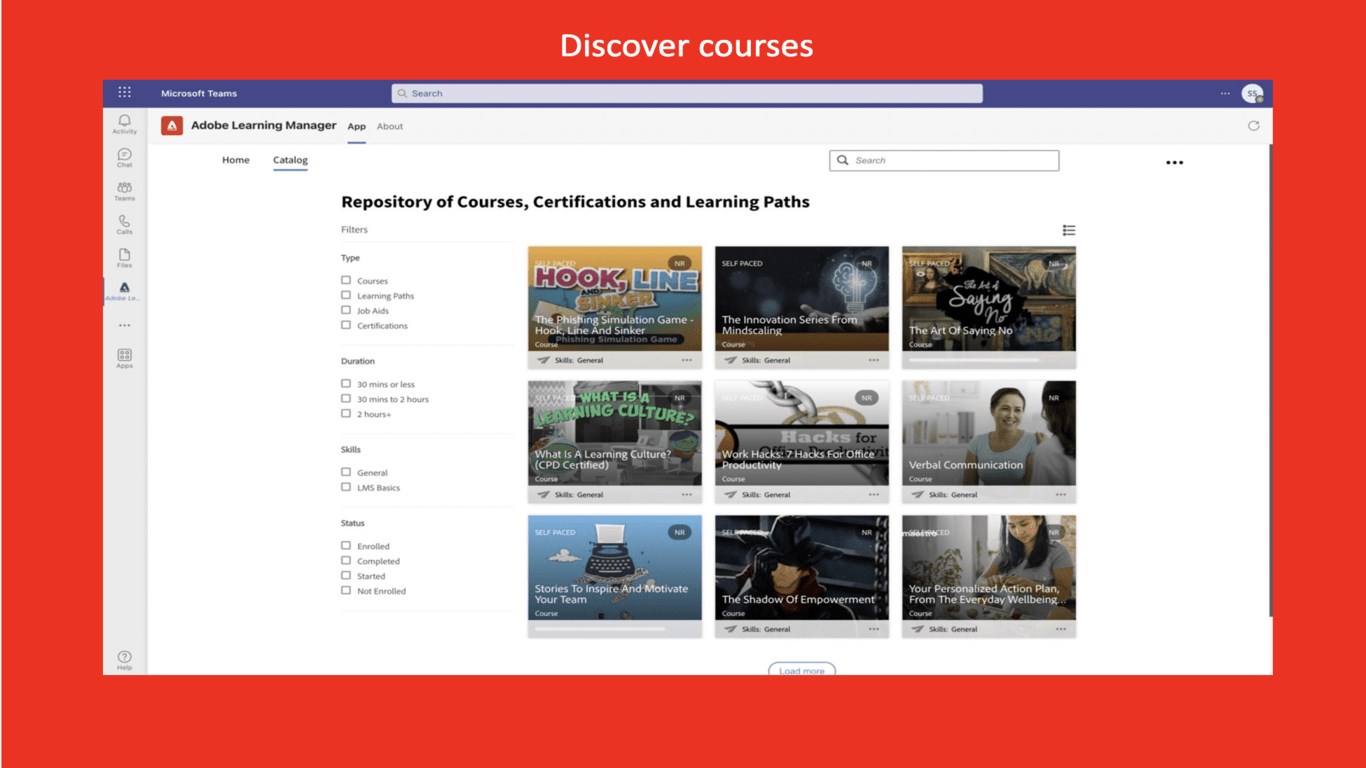
Task: Check the 2 hours+ duration filter
Action: tap(346, 413)
